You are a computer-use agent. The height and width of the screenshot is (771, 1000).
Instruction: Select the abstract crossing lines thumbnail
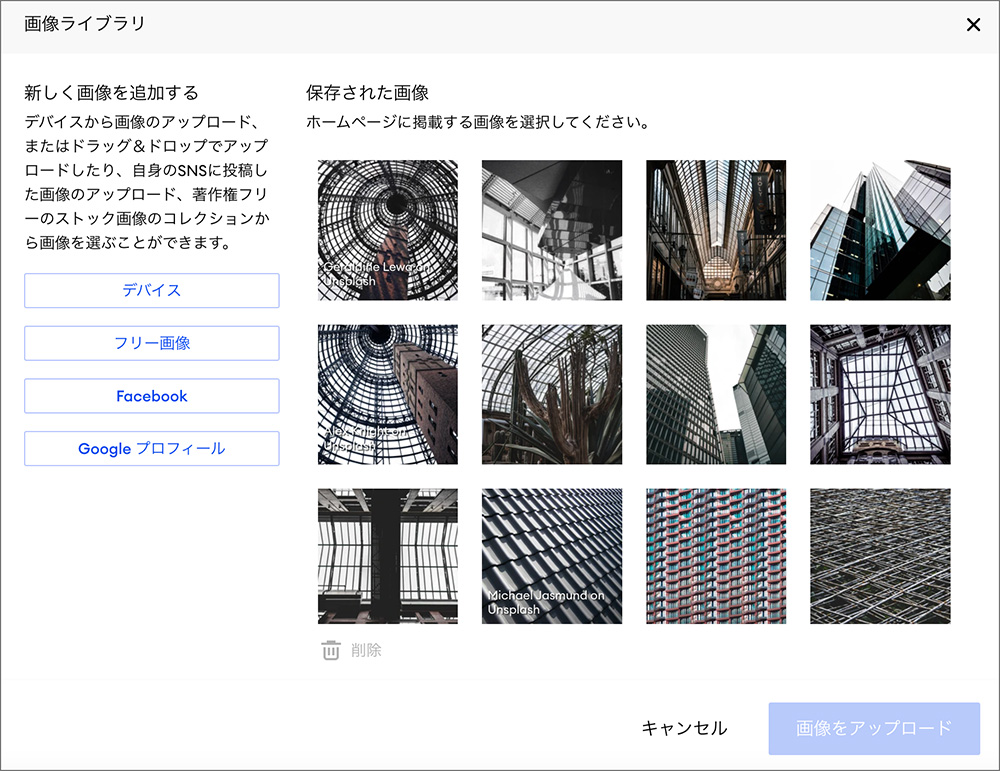(880, 556)
